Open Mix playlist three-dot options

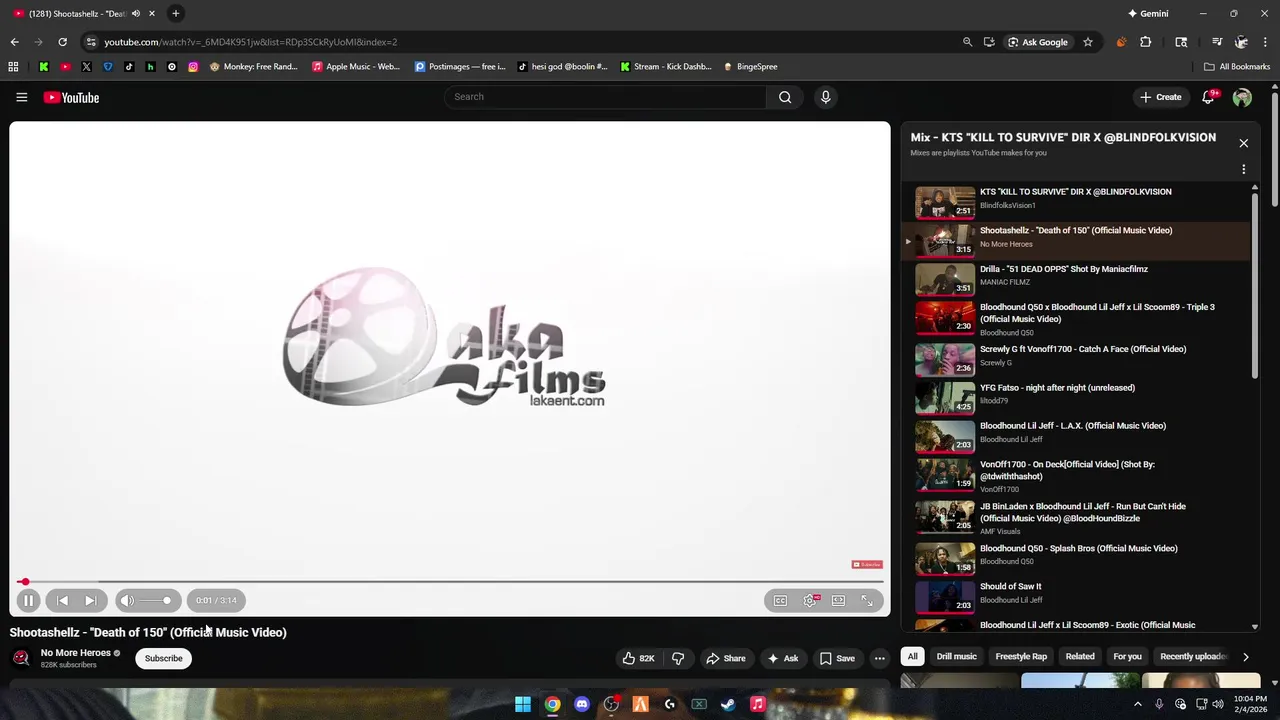point(1243,170)
